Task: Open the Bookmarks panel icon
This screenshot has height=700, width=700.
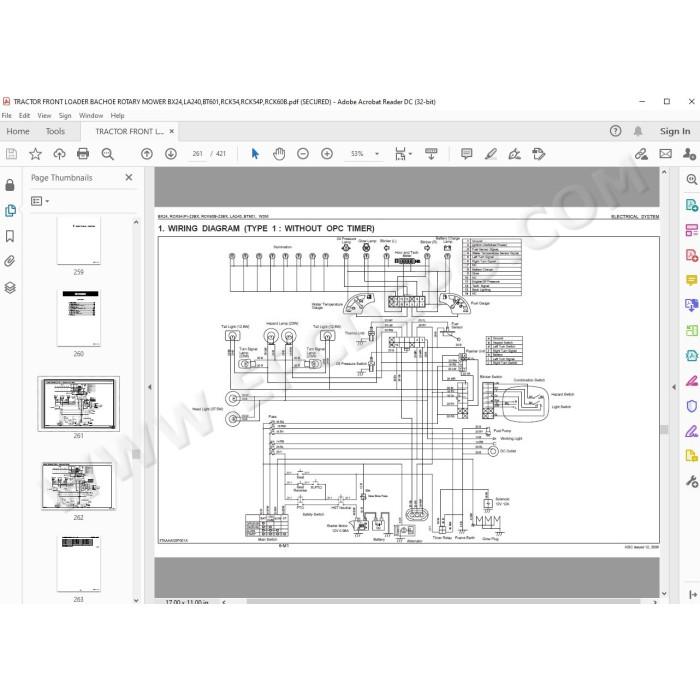Action: (x=10, y=236)
